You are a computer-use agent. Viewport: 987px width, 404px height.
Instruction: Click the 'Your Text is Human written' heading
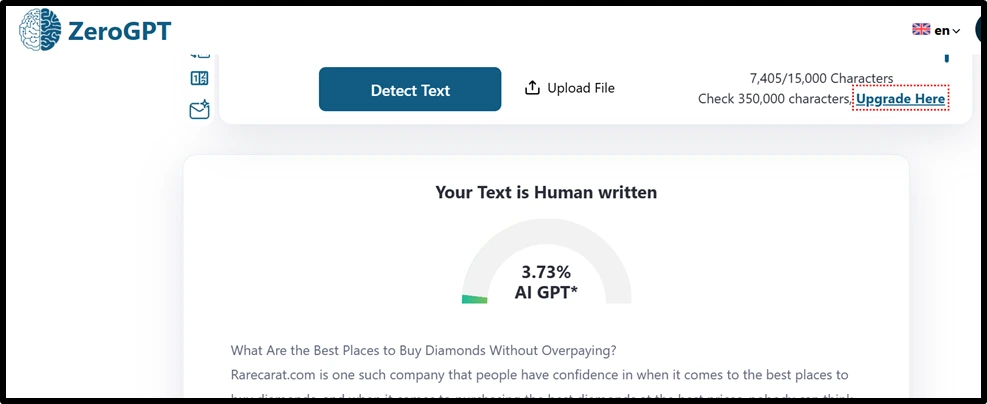[x=546, y=192]
